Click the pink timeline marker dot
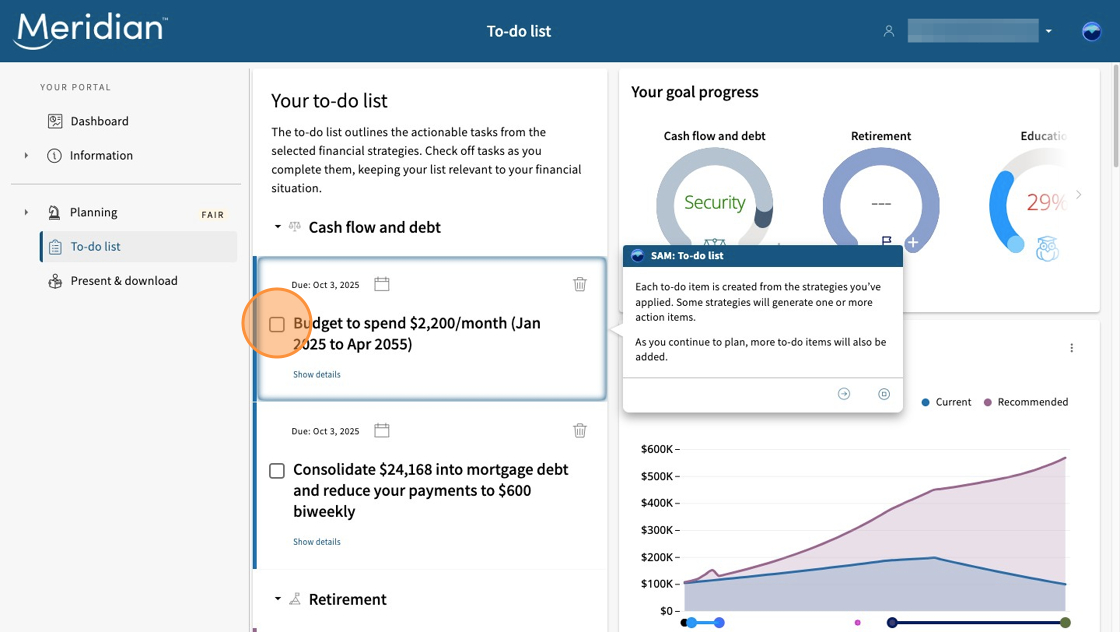1120x632 pixels. pyautogui.click(x=857, y=623)
